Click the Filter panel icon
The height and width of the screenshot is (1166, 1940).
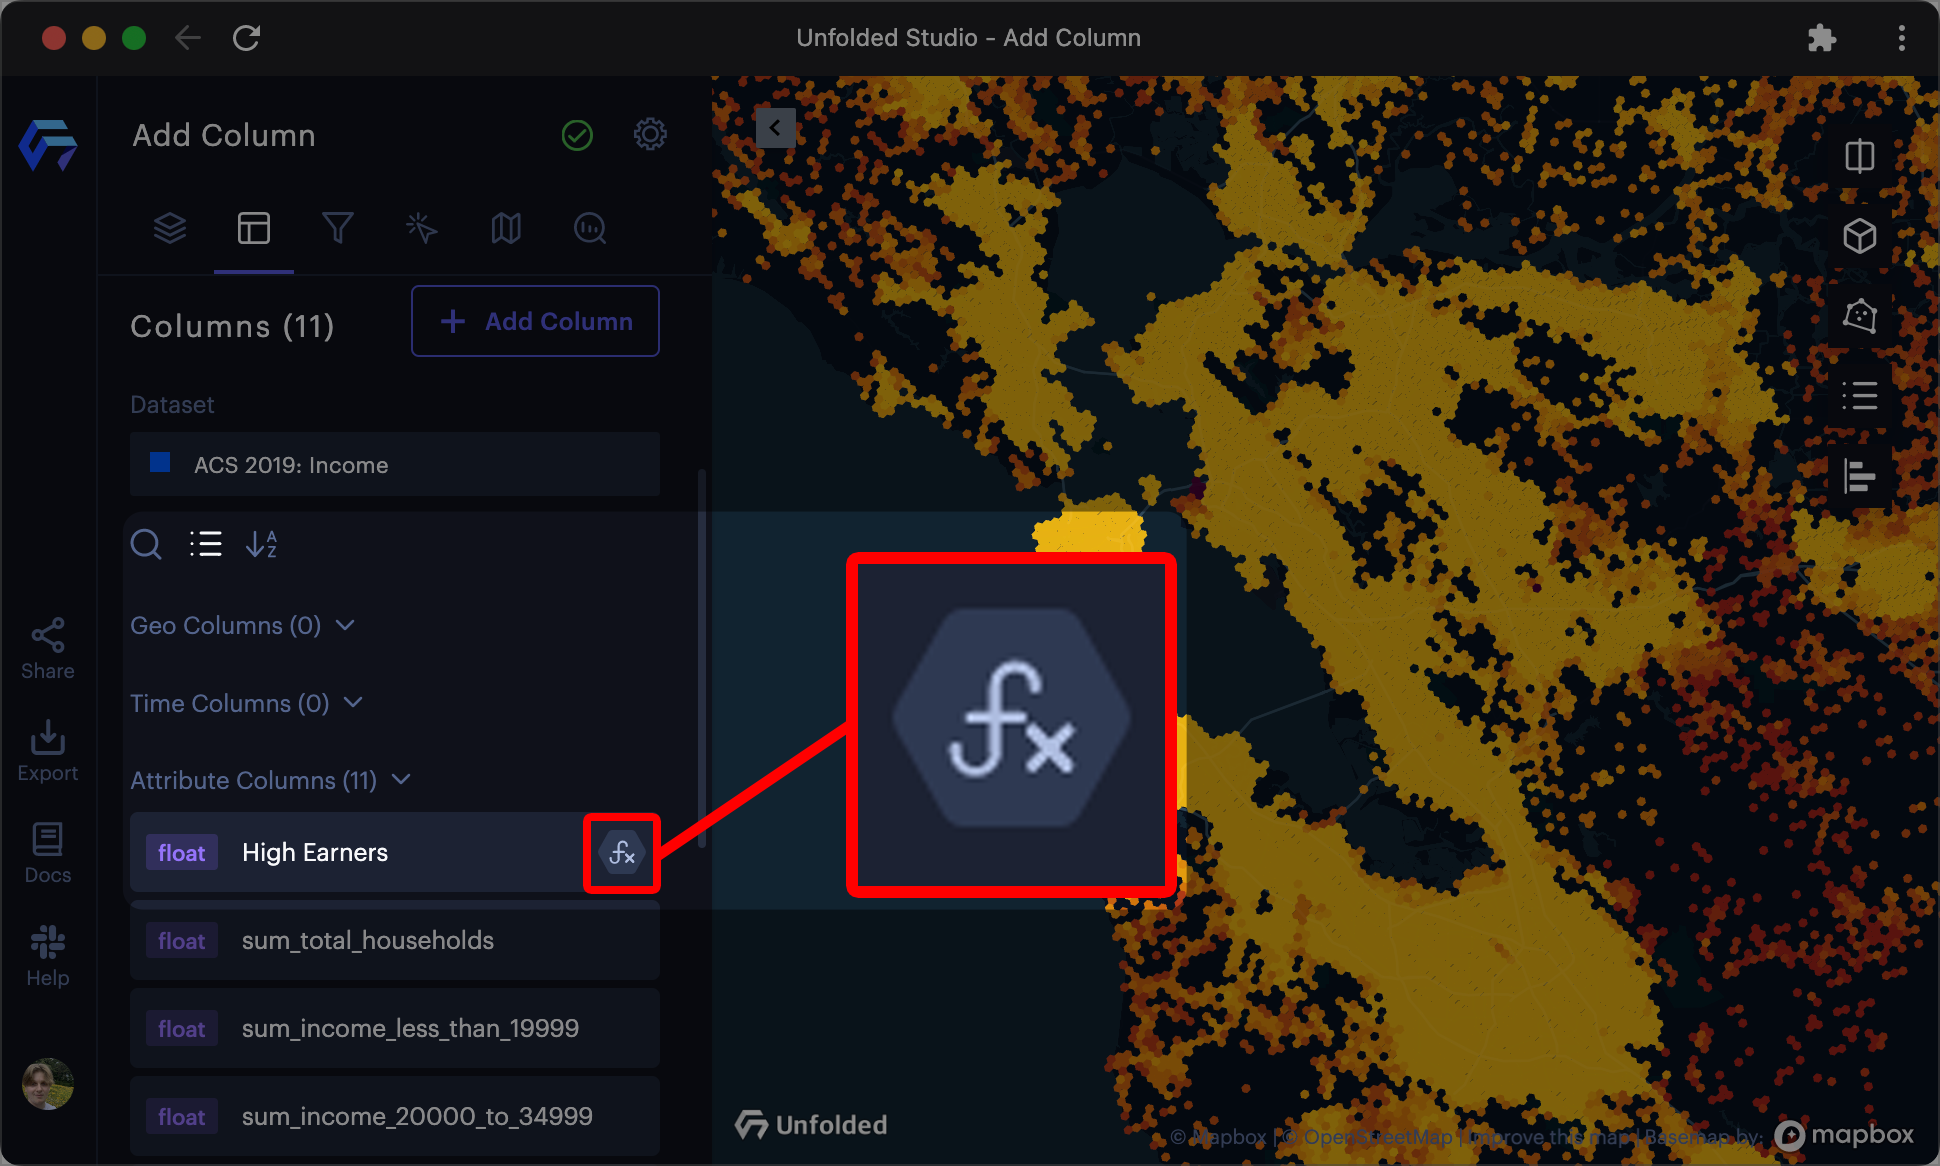tap(338, 227)
